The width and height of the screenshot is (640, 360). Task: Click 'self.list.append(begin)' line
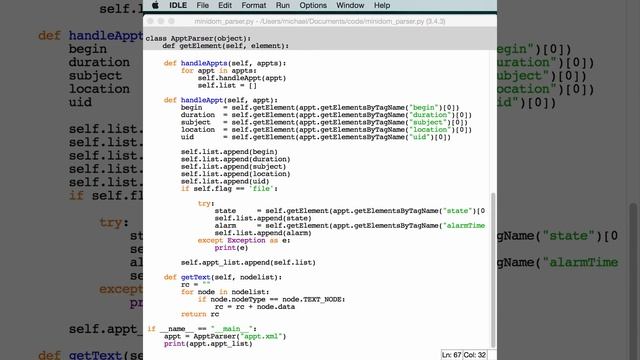coord(229,151)
